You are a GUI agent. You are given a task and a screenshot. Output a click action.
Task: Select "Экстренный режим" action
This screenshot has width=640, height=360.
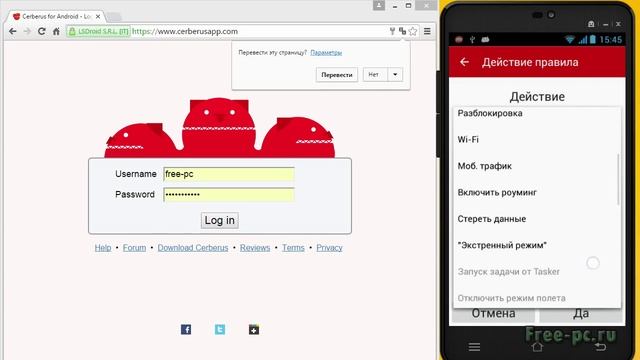(x=536, y=245)
